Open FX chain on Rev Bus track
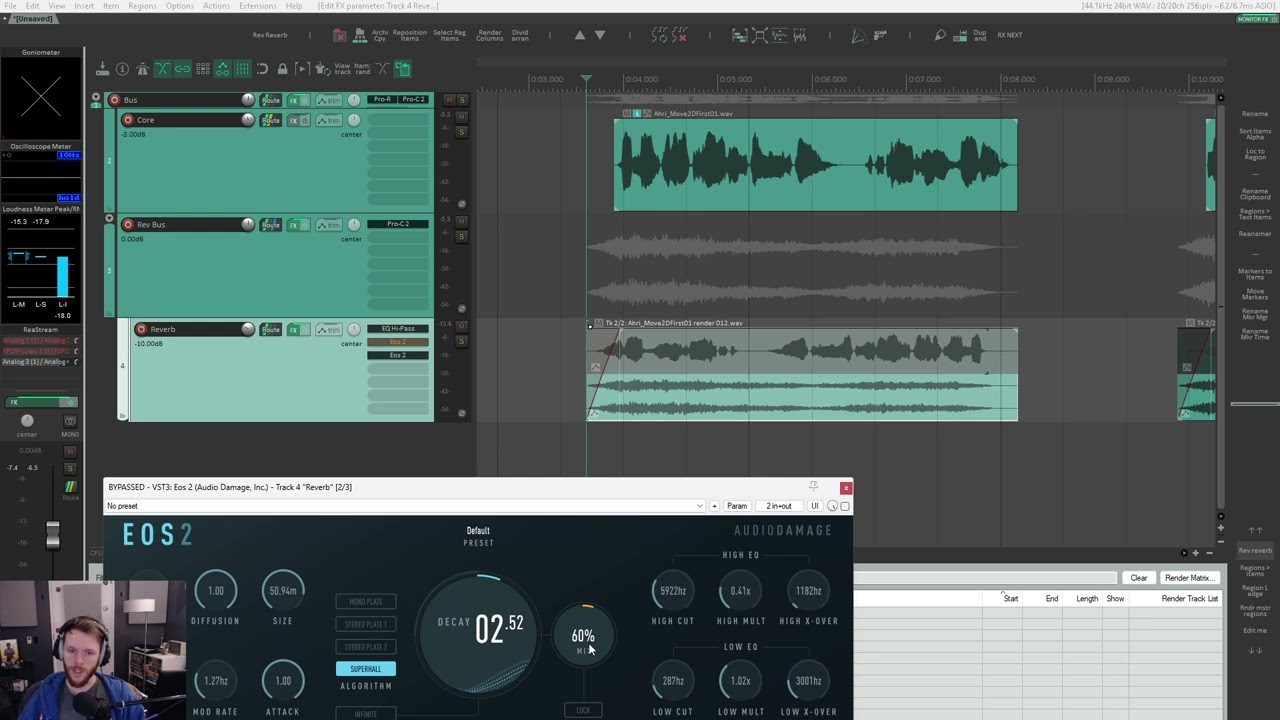Screen dimensions: 1280x720 (x=294, y=225)
